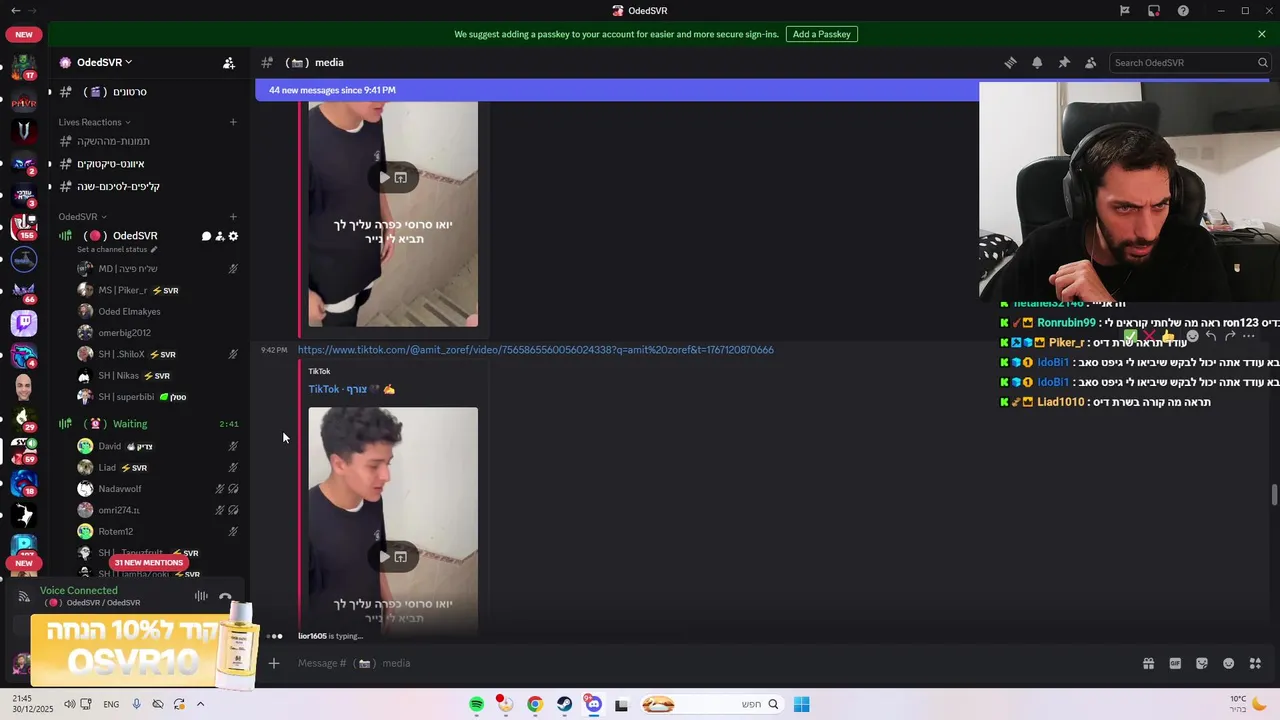Open the apps icon in message bar

(1256, 663)
